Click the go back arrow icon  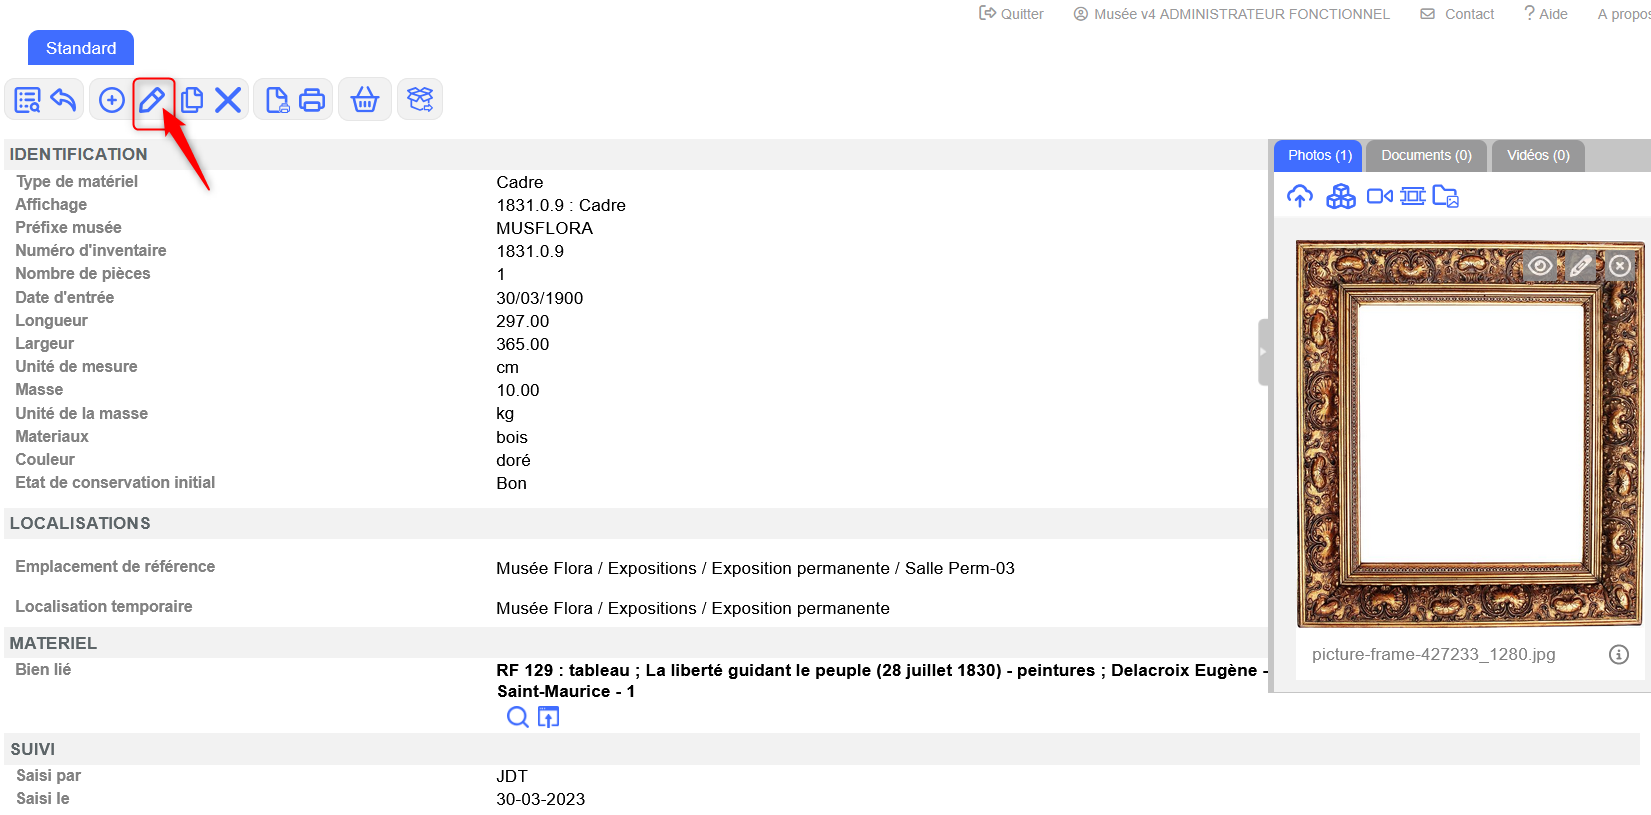64,100
